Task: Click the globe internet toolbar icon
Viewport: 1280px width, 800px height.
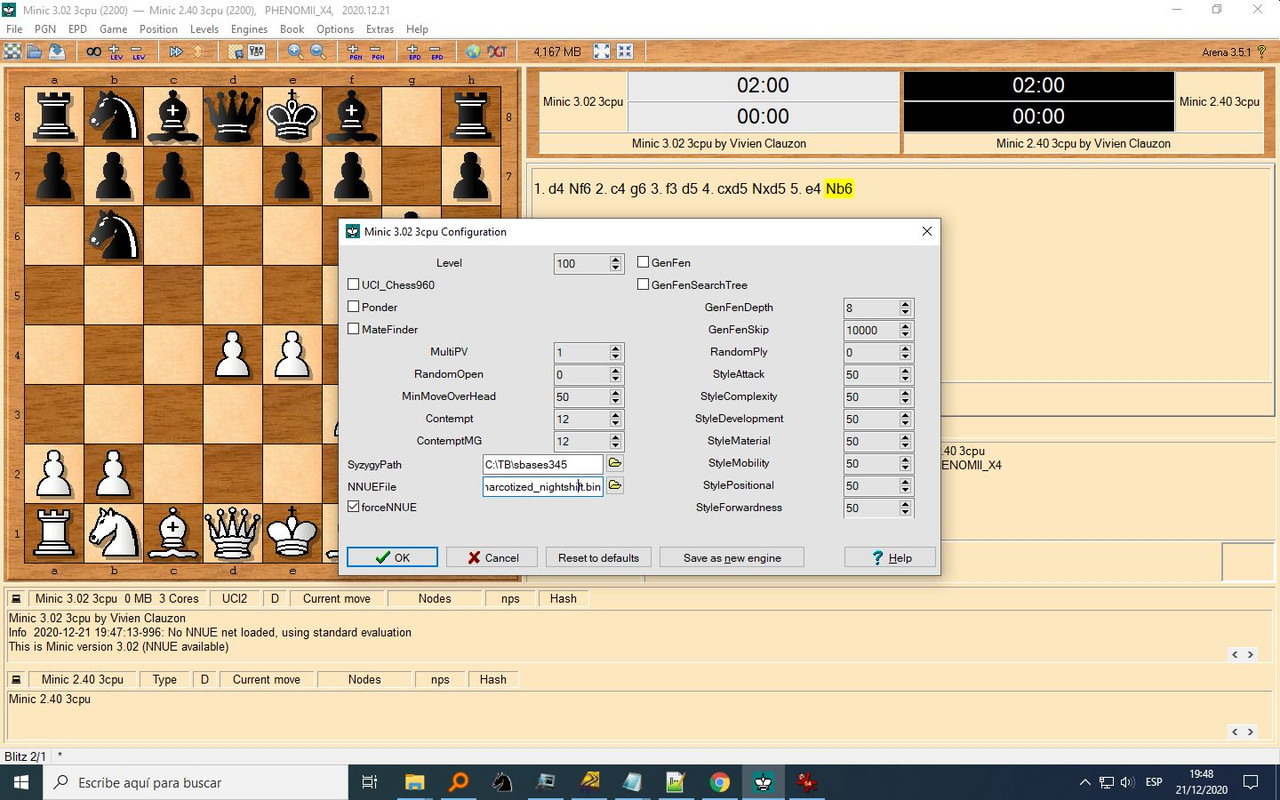Action: coord(473,51)
